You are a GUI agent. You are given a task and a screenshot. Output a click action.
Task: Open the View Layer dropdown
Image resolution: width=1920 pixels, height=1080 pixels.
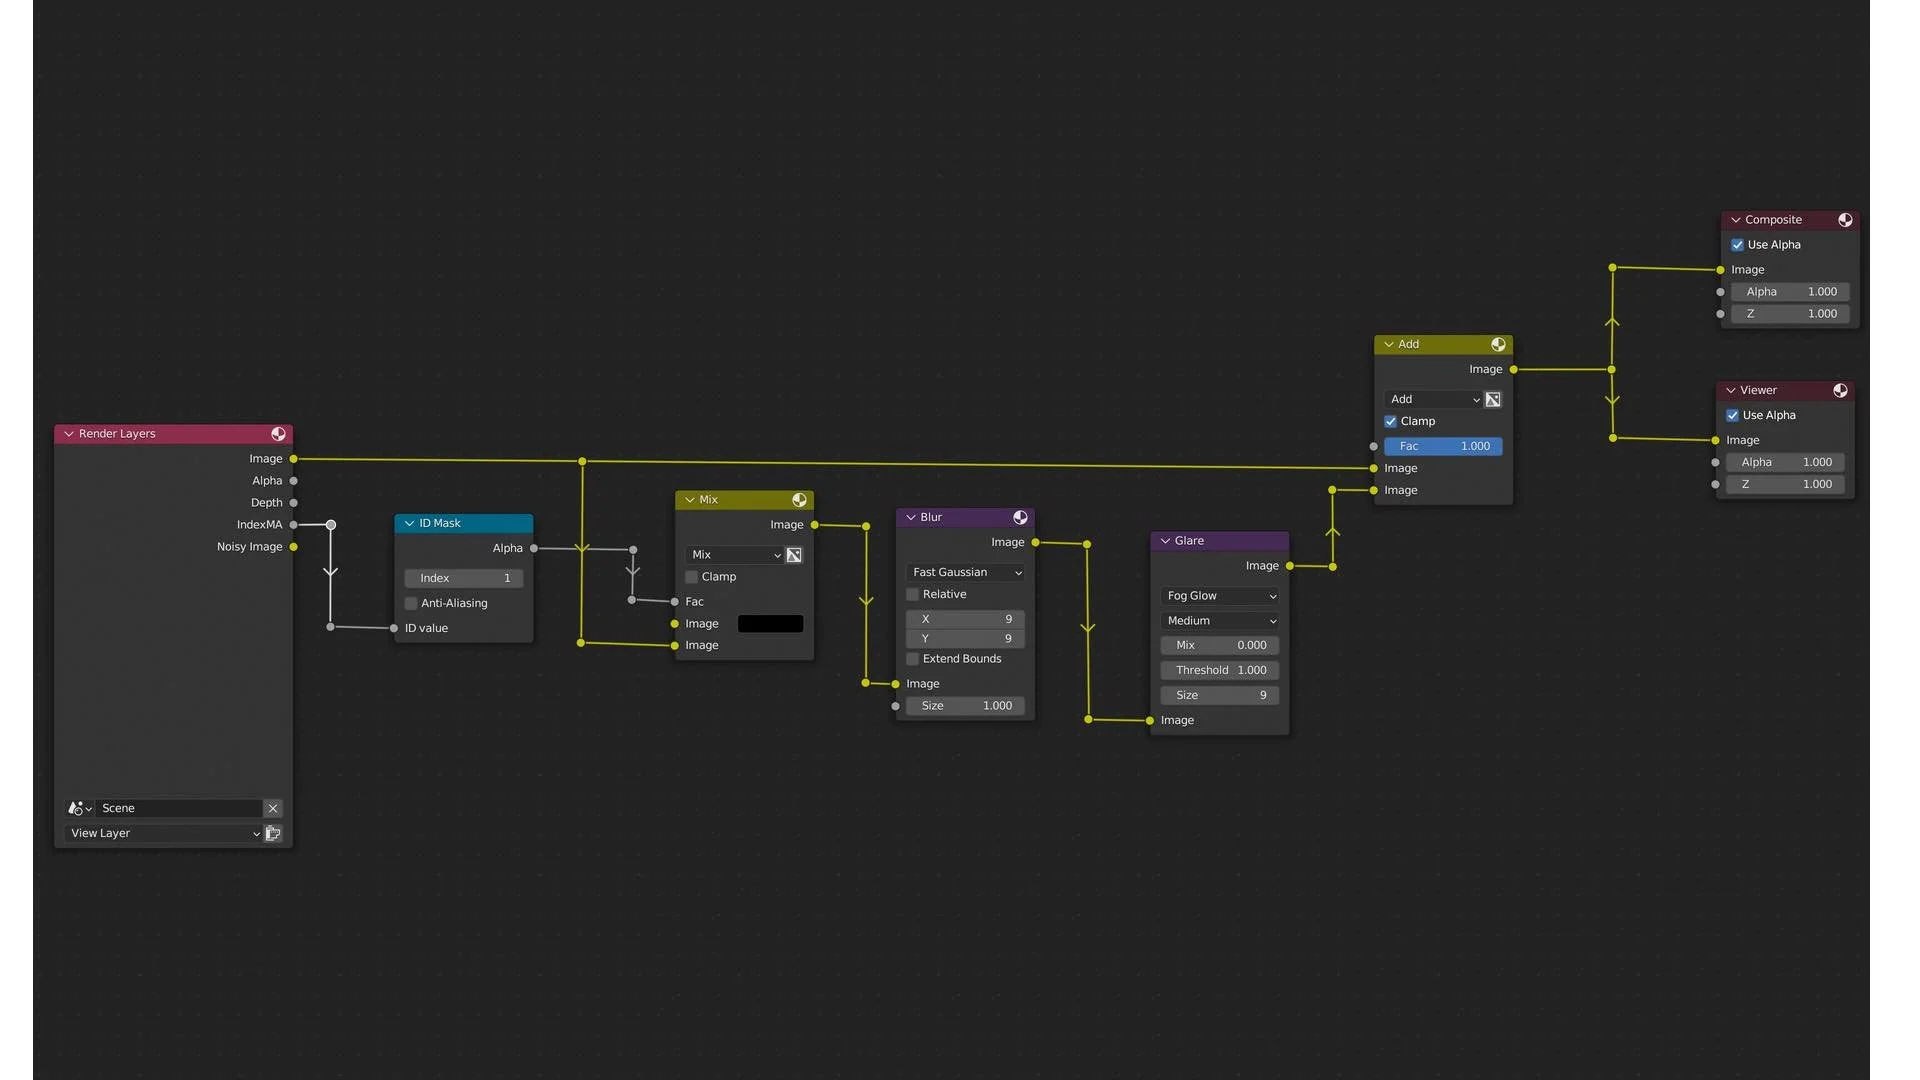164,833
